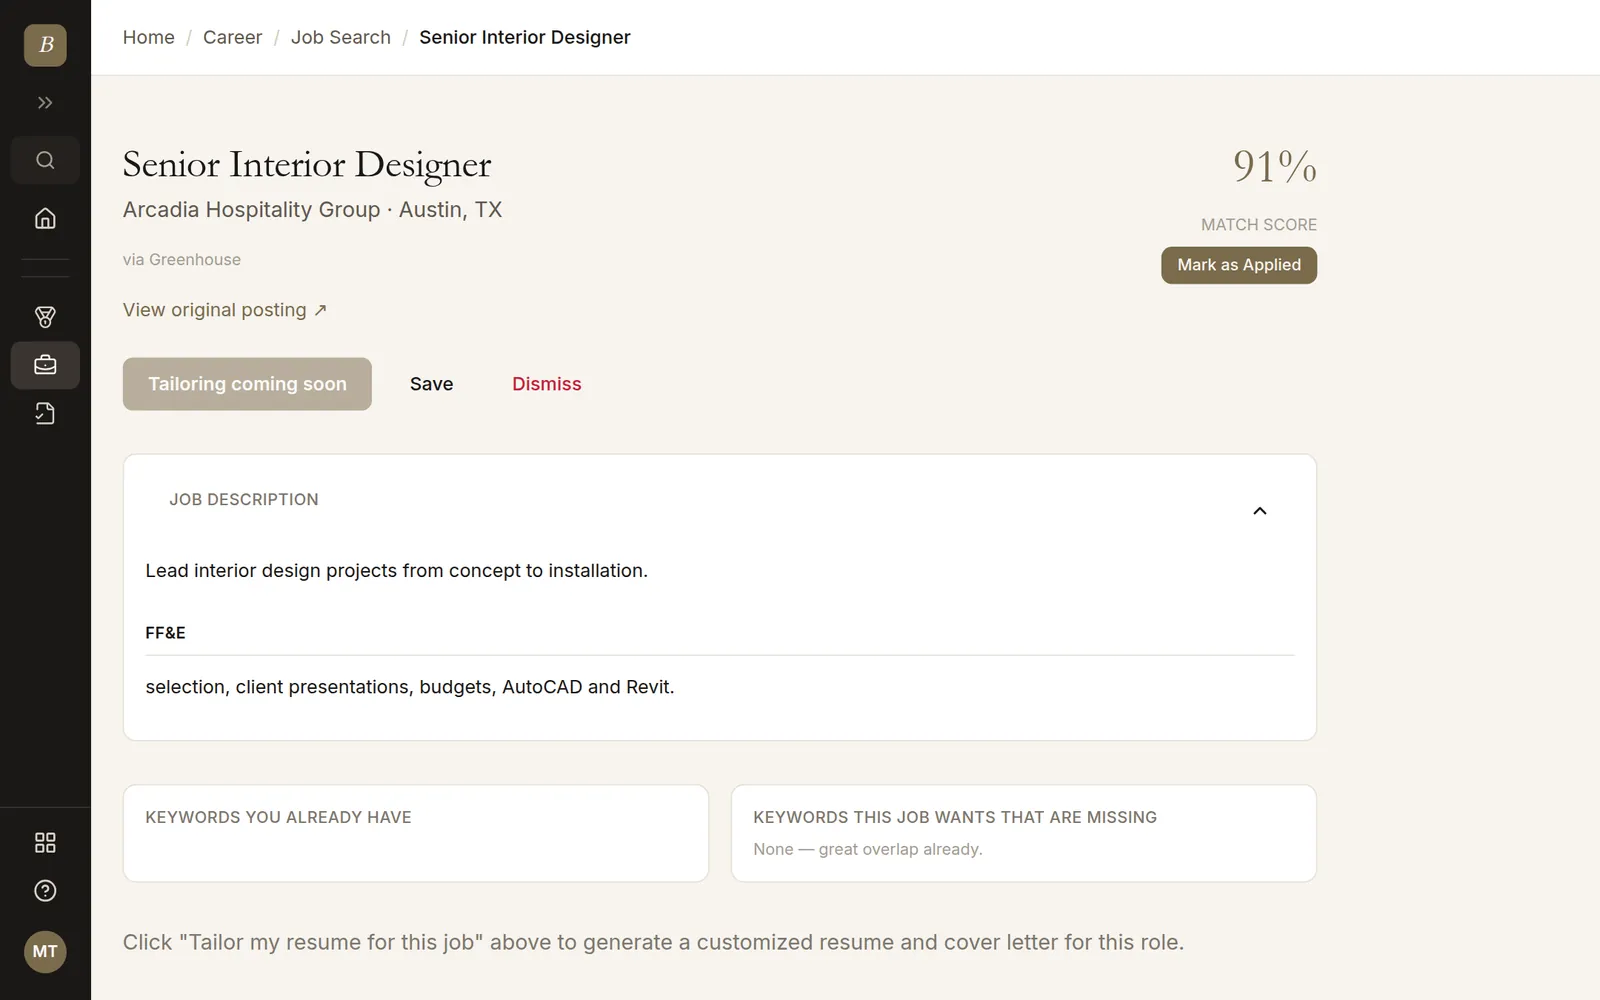Image resolution: width=1600 pixels, height=1000 pixels.
Task: Click the JOB DESCRIPTION header label
Action: 244,499
